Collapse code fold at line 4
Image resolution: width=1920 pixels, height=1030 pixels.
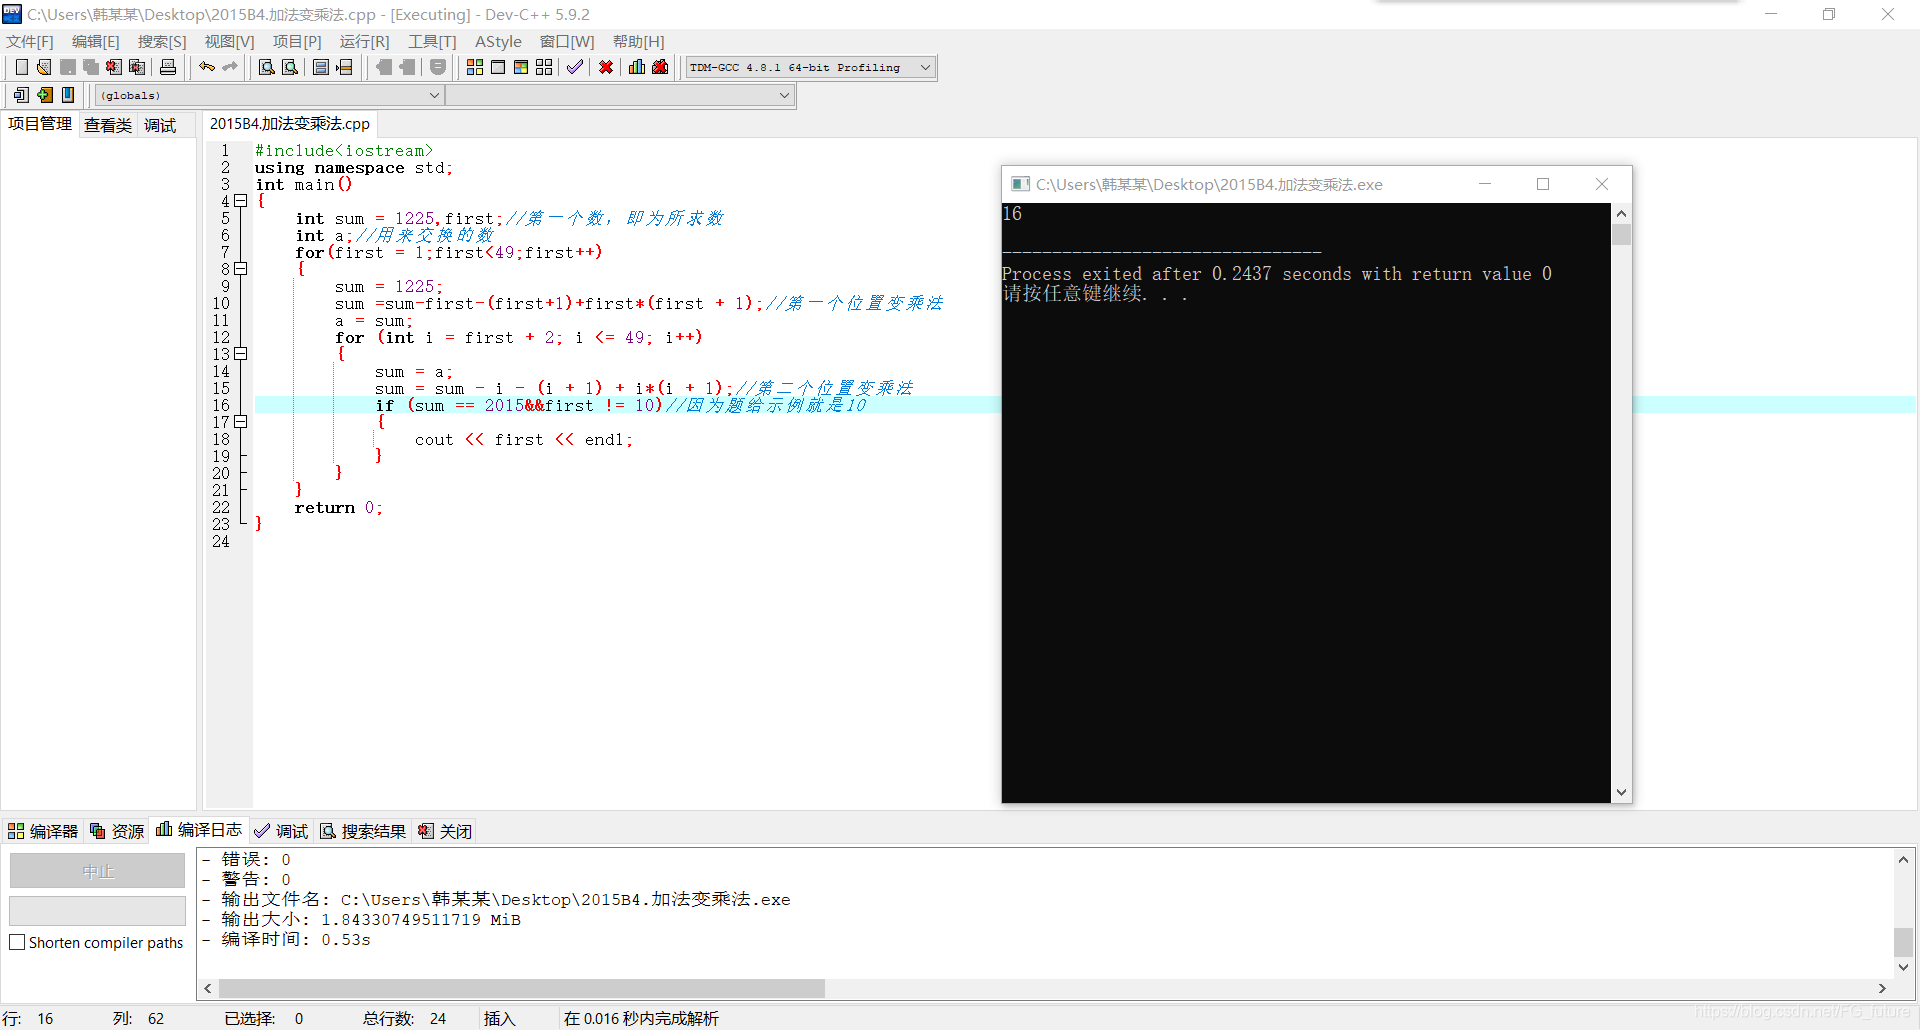pyautogui.click(x=241, y=201)
